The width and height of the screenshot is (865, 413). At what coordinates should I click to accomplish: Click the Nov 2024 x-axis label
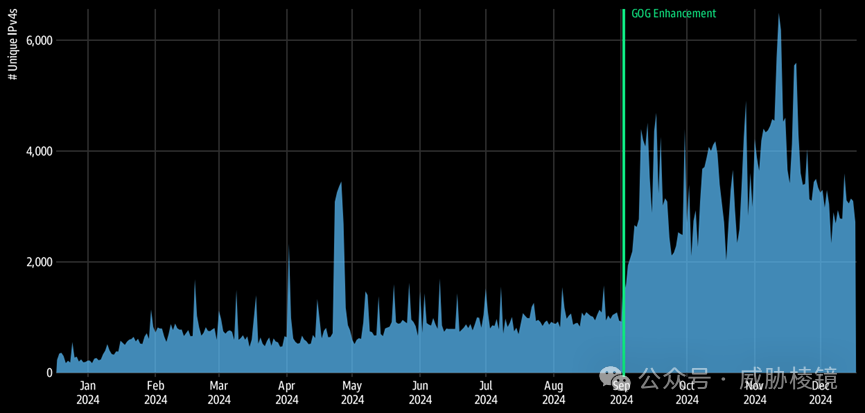[x=754, y=392]
